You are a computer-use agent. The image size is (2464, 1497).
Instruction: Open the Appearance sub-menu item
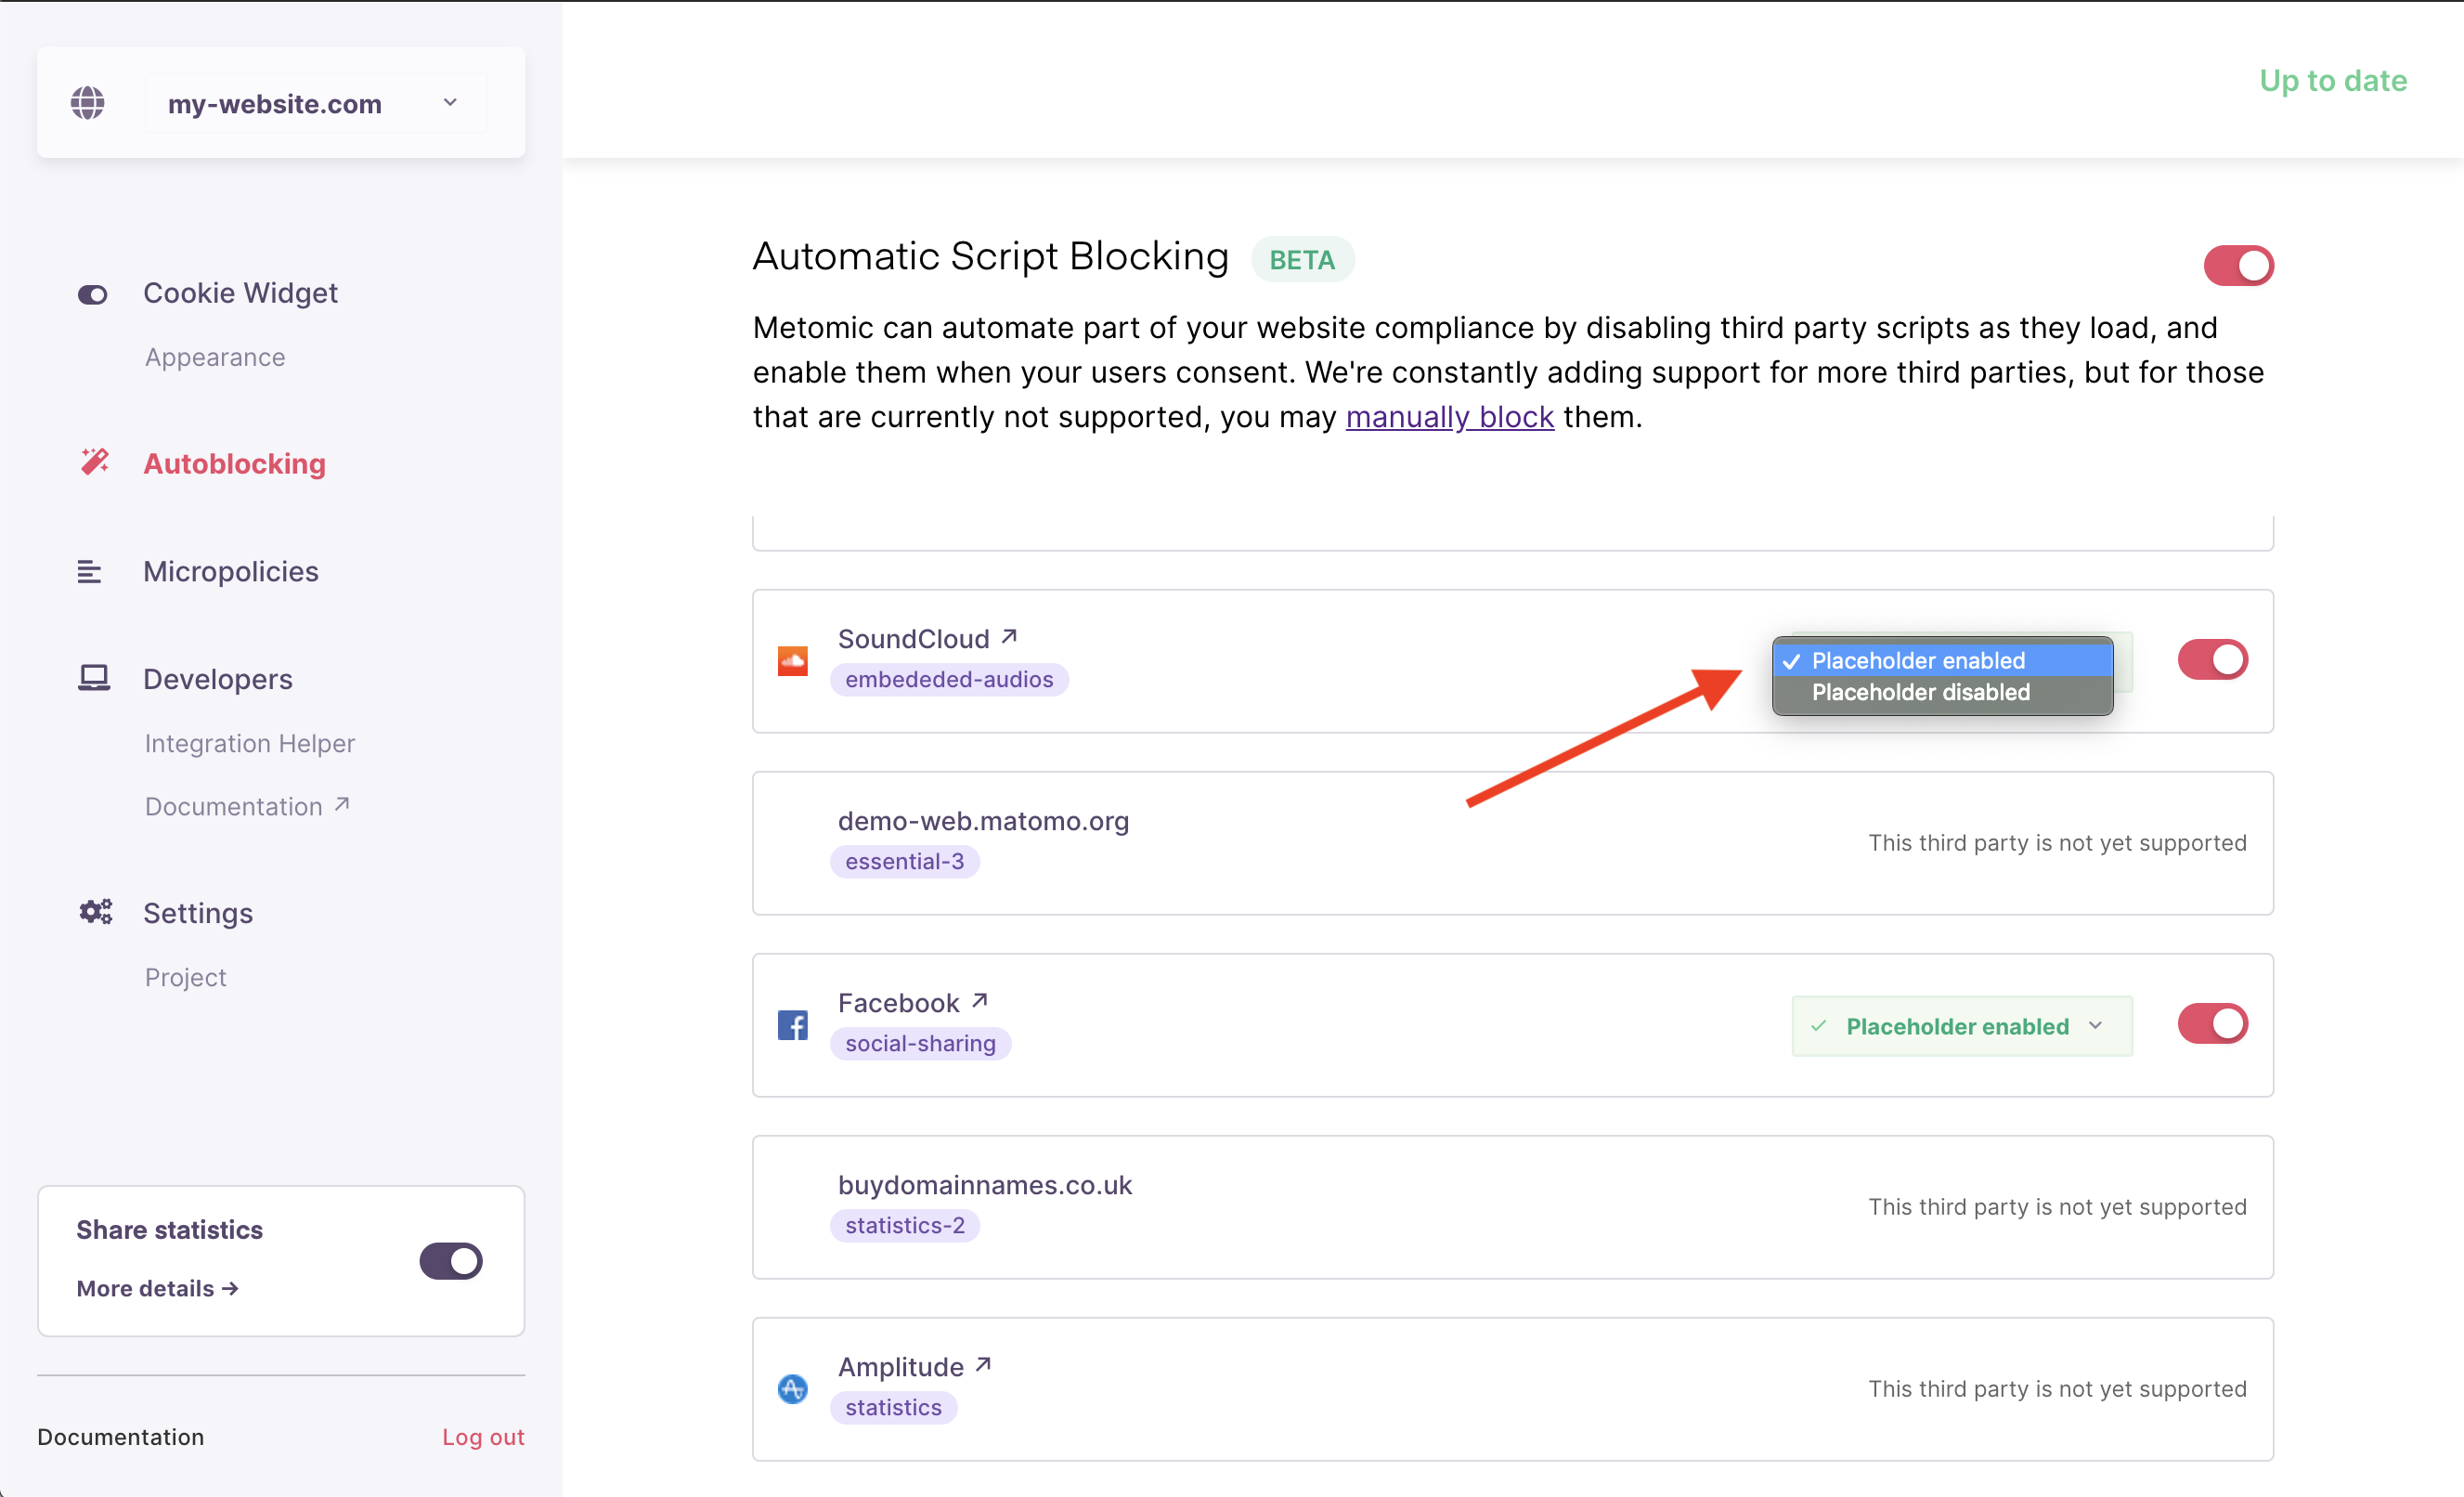click(215, 357)
